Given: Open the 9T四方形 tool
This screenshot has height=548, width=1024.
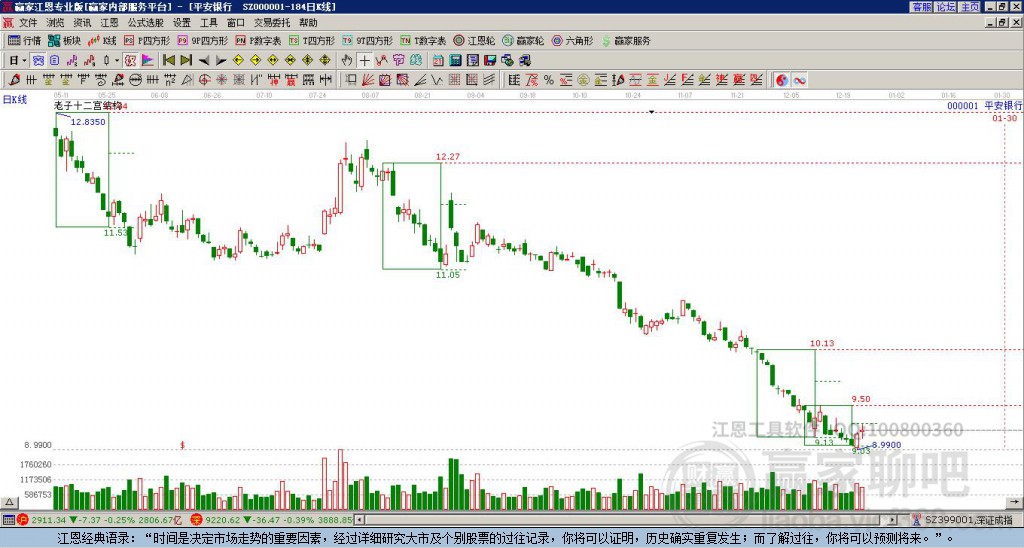Looking at the screenshot, I should (367, 40).
